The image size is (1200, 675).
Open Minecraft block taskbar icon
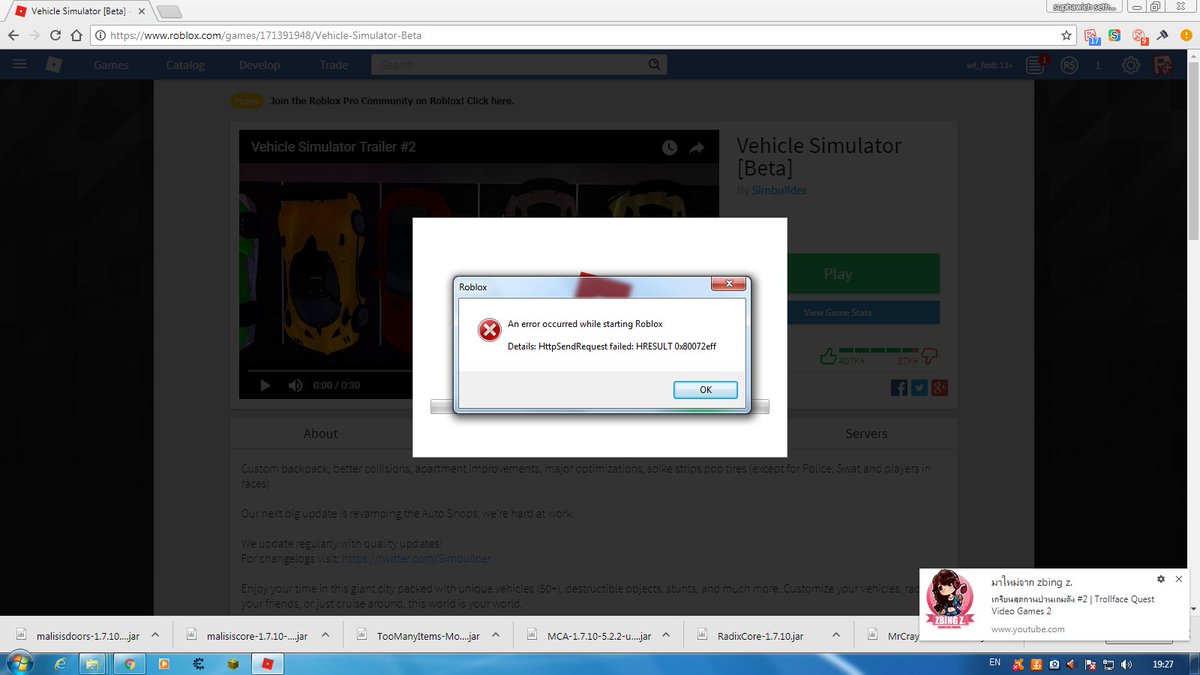233,663
